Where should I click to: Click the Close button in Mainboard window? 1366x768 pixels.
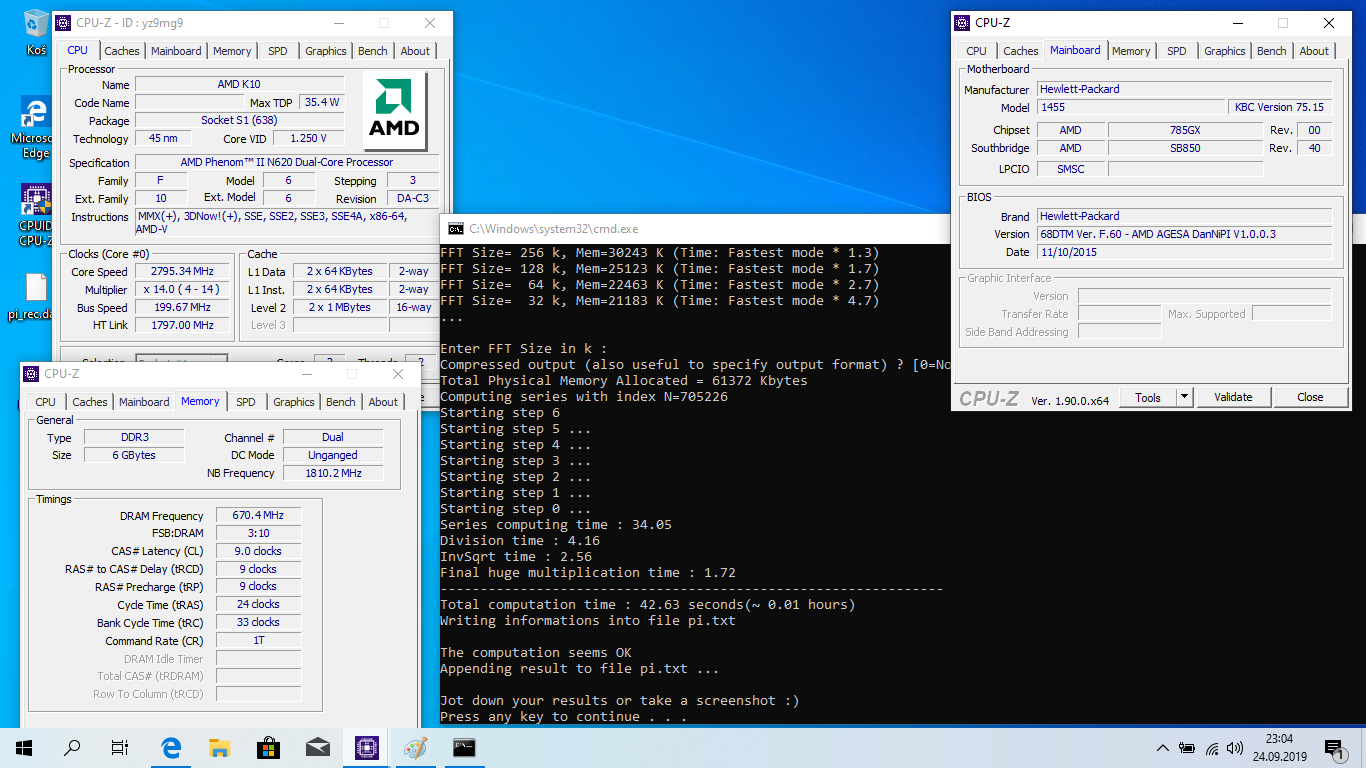click(x=1310, y=397)
